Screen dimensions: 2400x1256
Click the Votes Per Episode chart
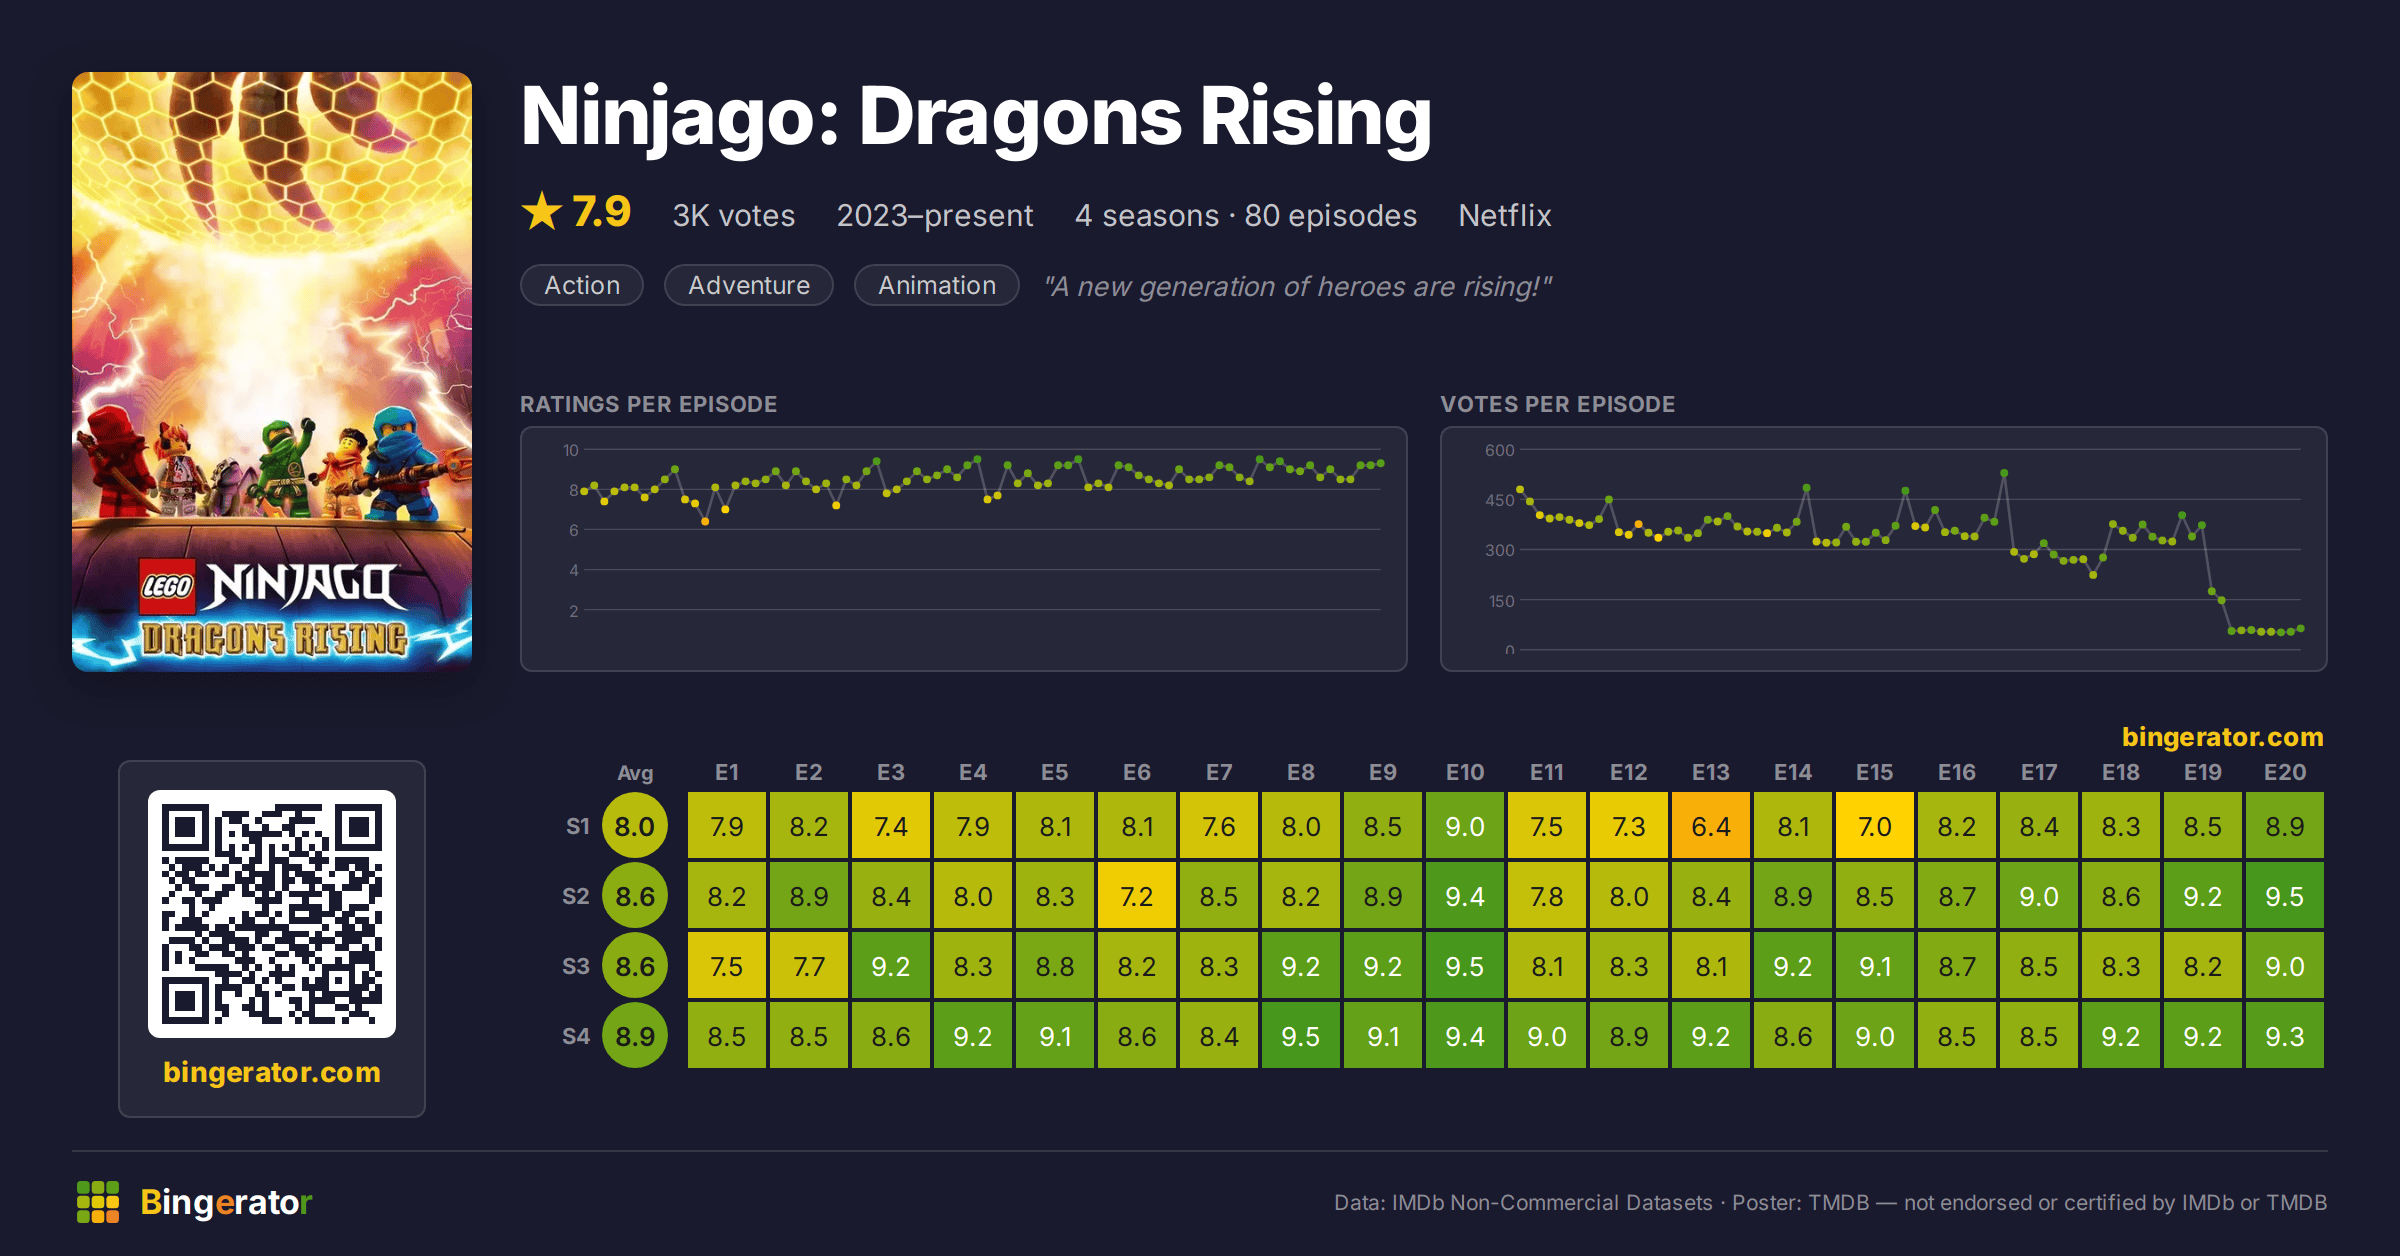pyautogui.click(x=1884, y=549)
